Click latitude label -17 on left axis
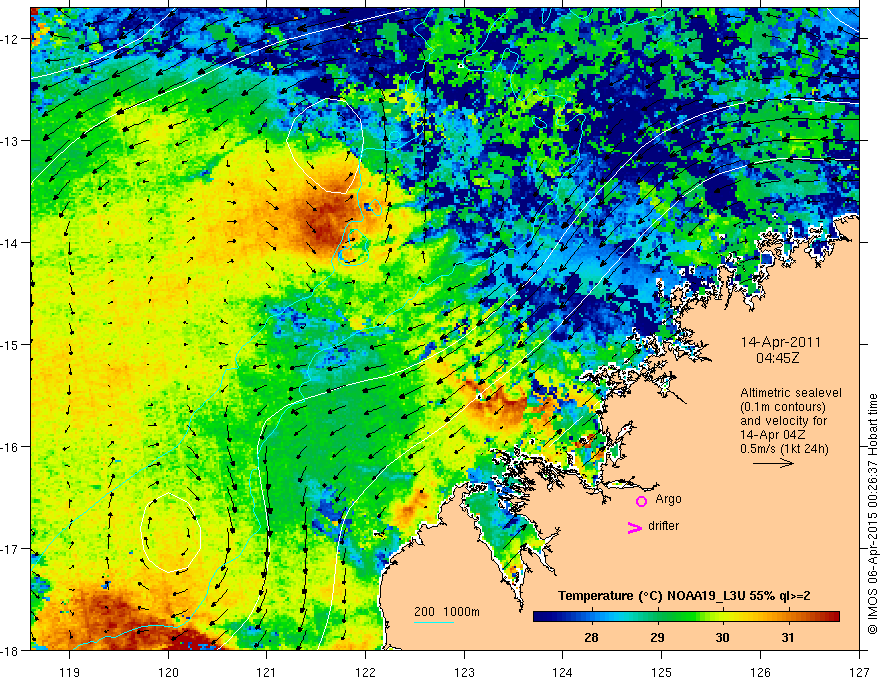The width and height of the screenshot is (880, 680). click(x=10, y=549)
